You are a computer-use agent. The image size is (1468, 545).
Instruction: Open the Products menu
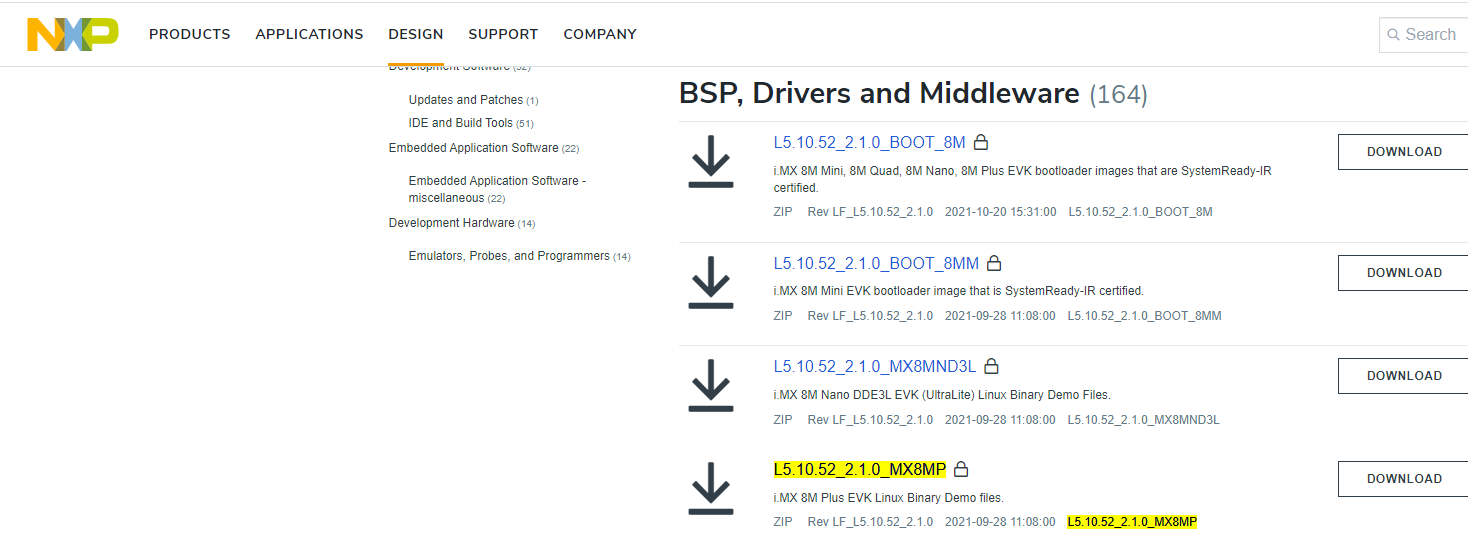189,34
